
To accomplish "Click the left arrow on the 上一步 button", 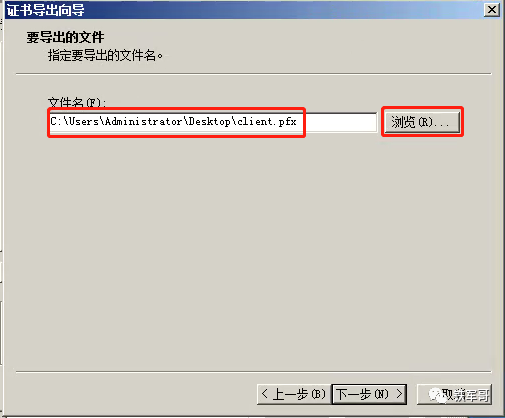I will click(265, 394).
